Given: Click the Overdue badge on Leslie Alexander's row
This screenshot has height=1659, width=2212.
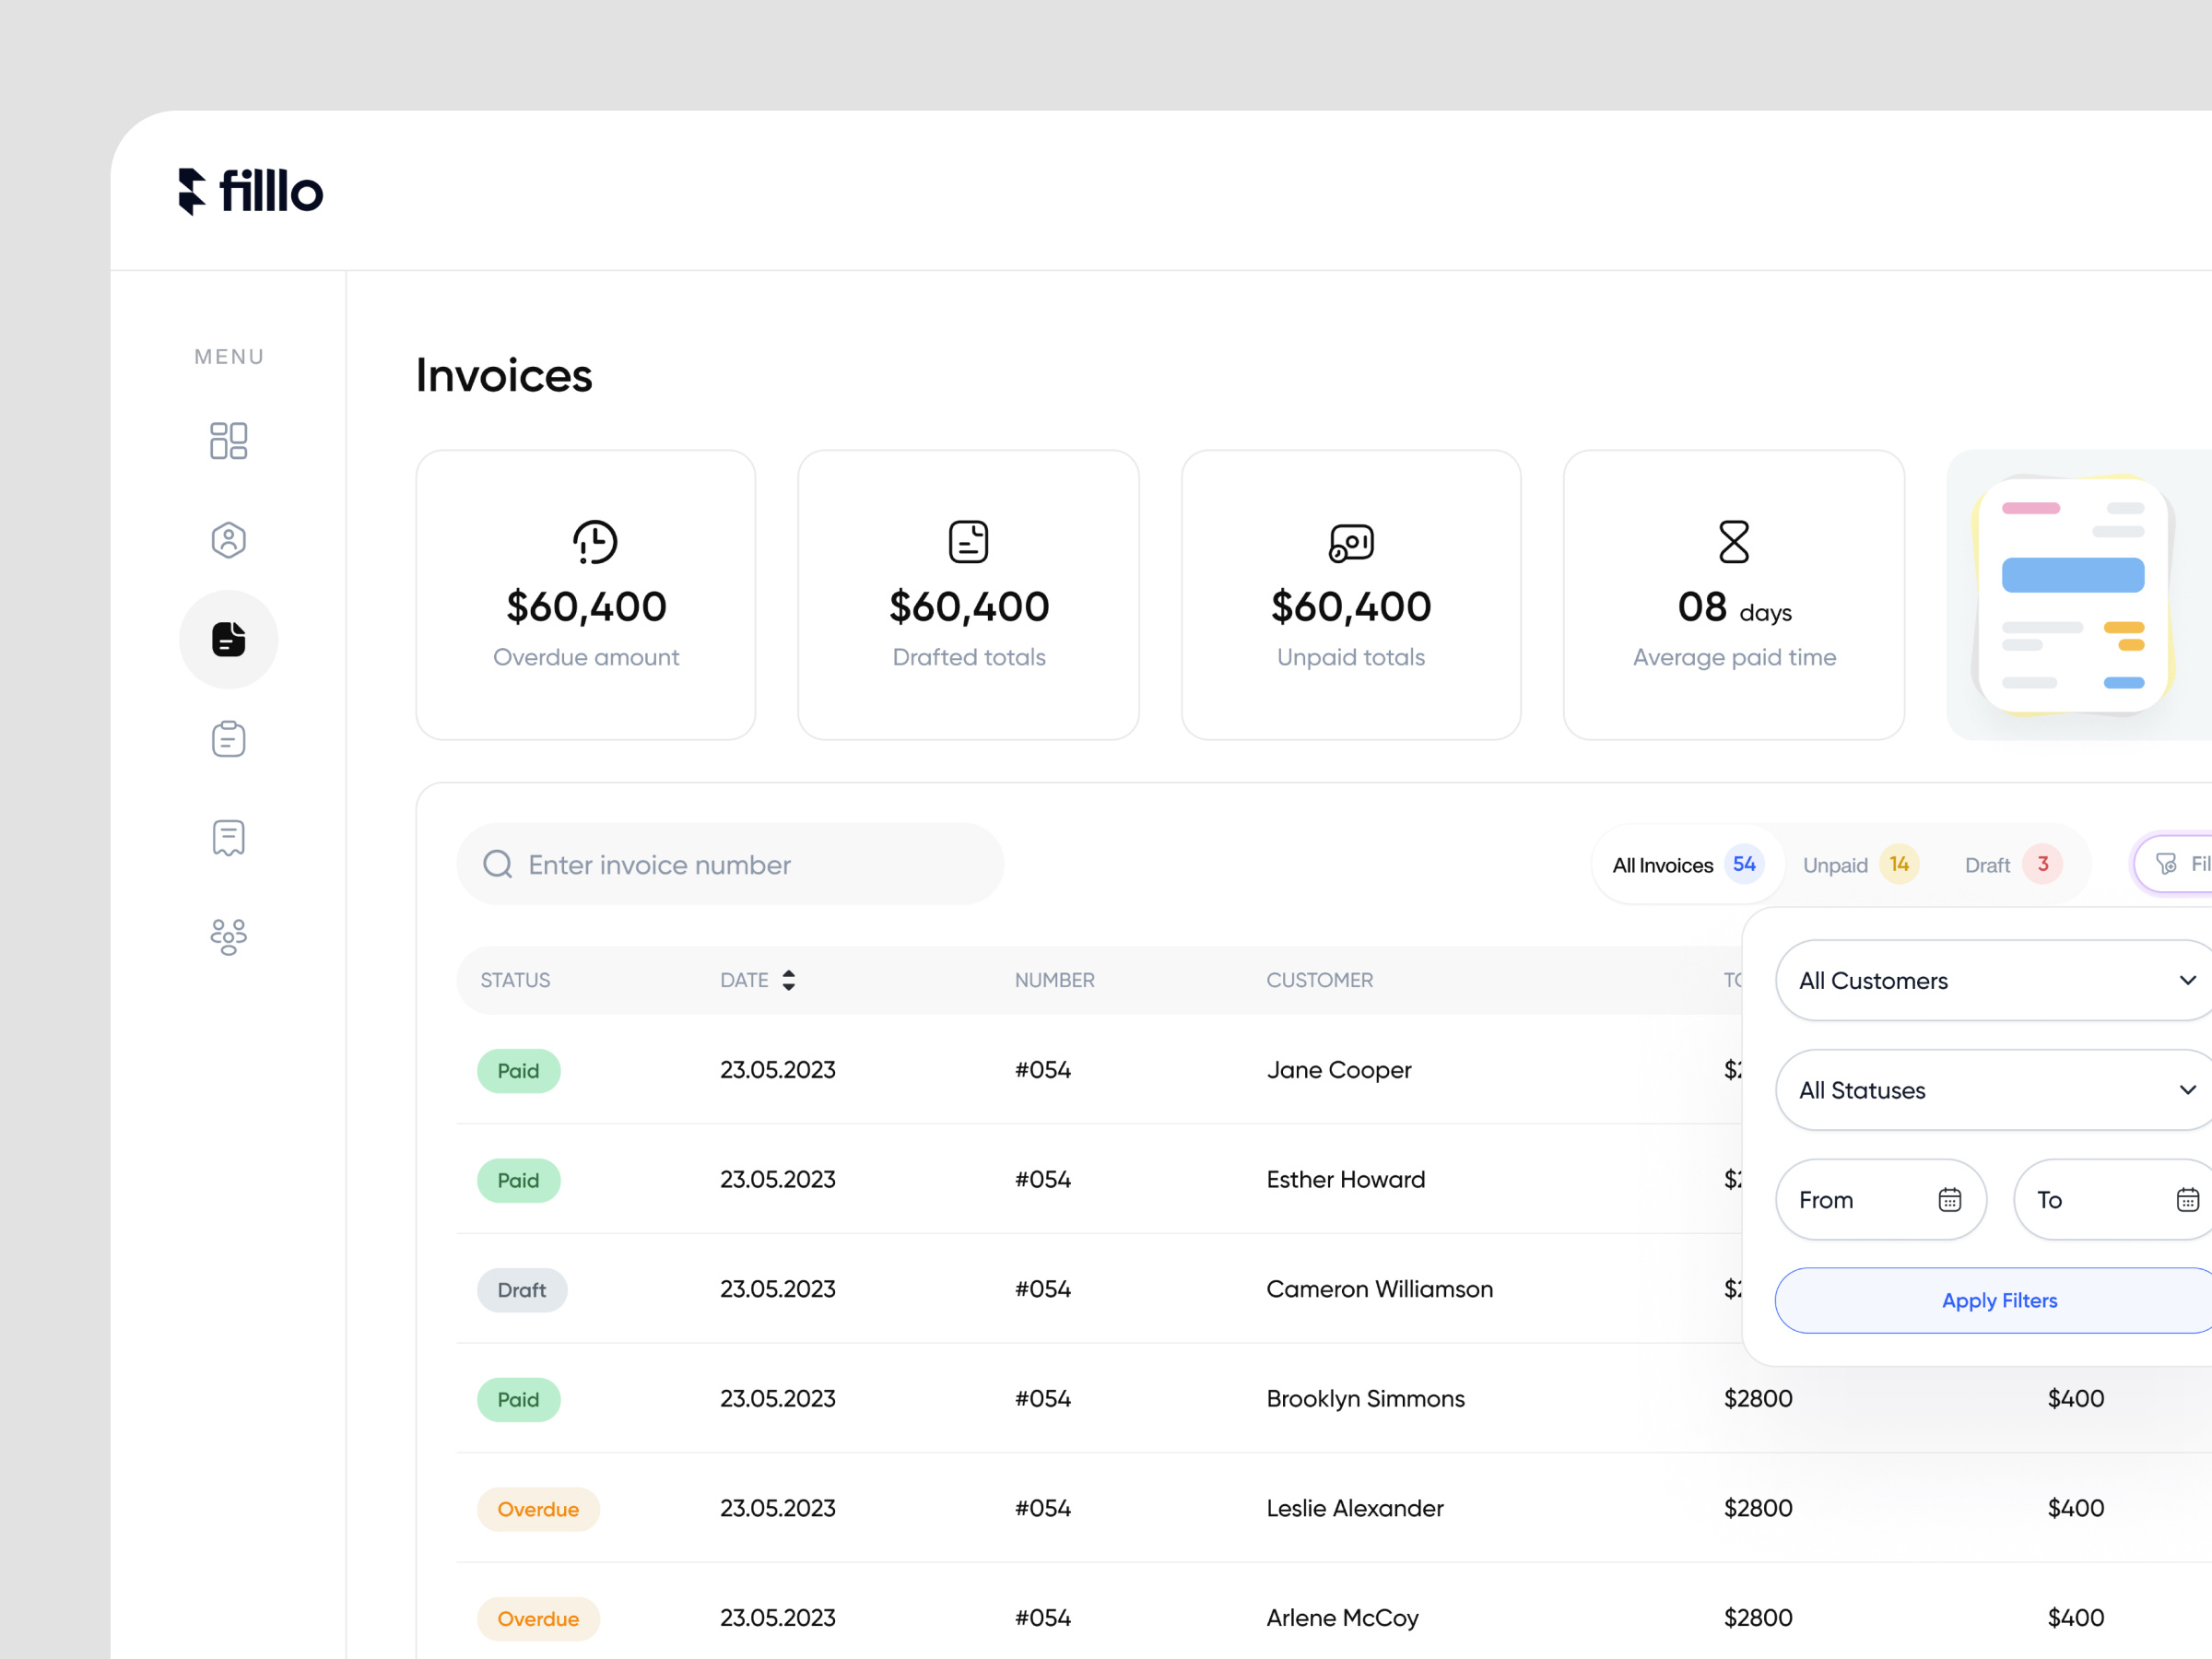Looking at the screenshot, I should [x=538, y=1508].
